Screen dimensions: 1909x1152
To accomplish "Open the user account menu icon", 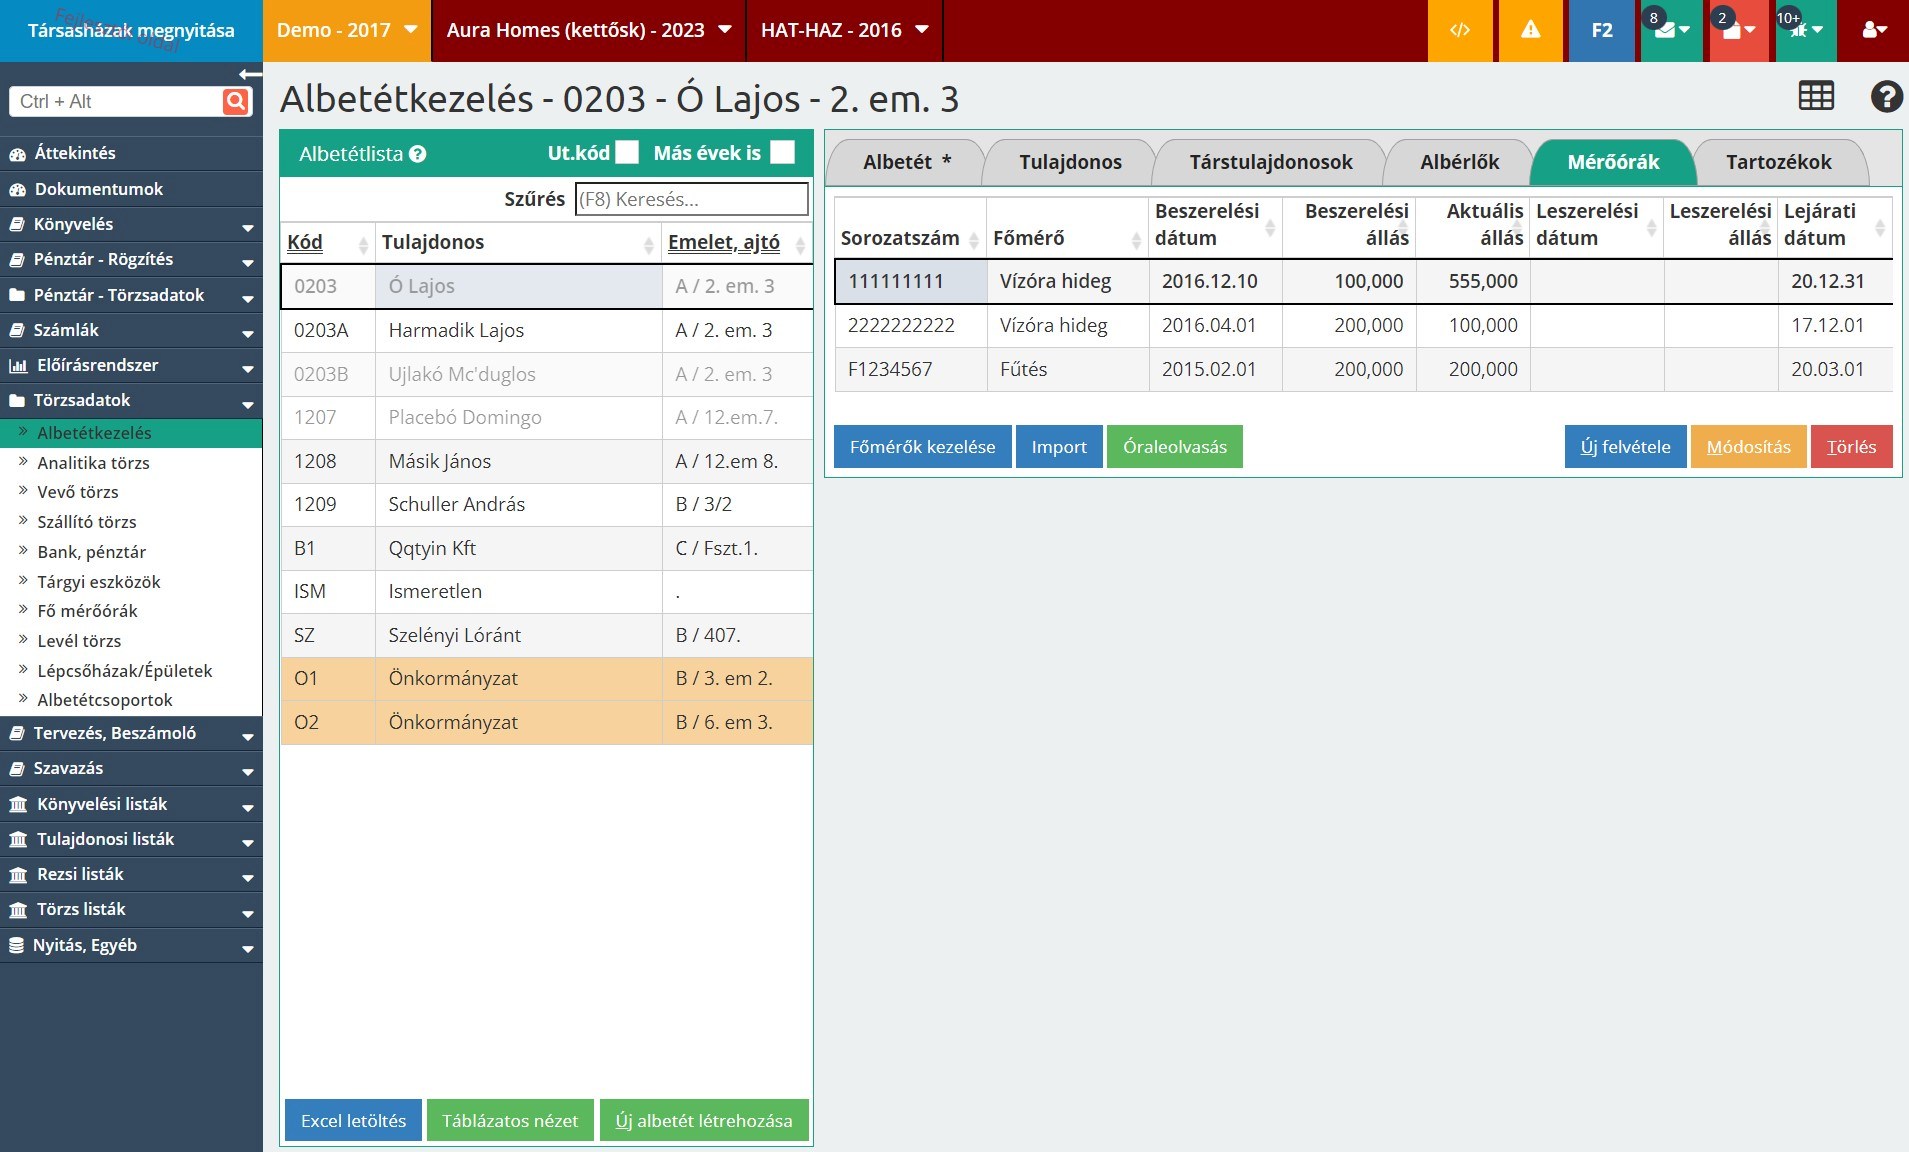I will point(1874,30).
